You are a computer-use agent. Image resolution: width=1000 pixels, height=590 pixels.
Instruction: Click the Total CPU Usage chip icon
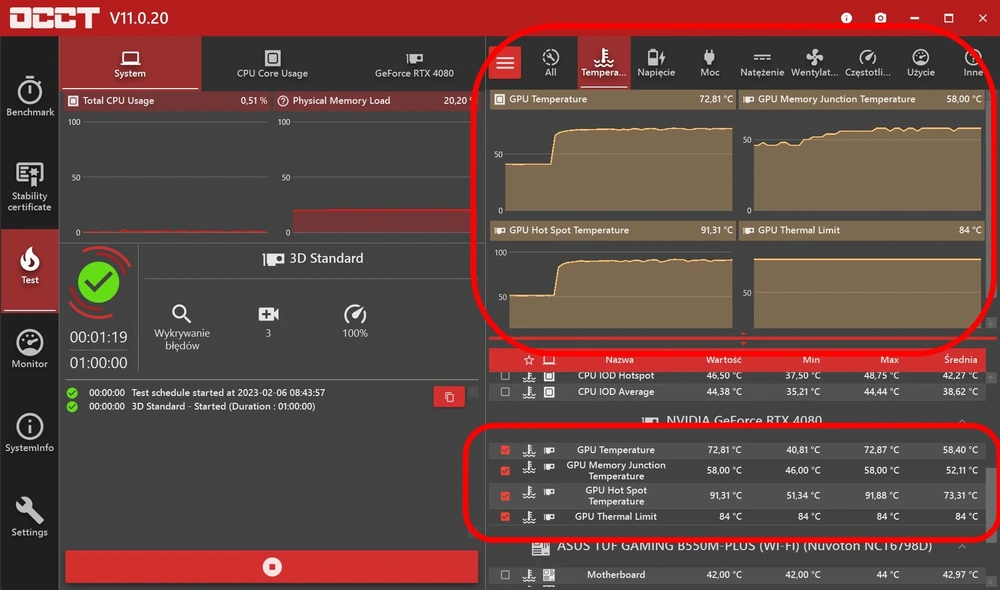point(73,101)
